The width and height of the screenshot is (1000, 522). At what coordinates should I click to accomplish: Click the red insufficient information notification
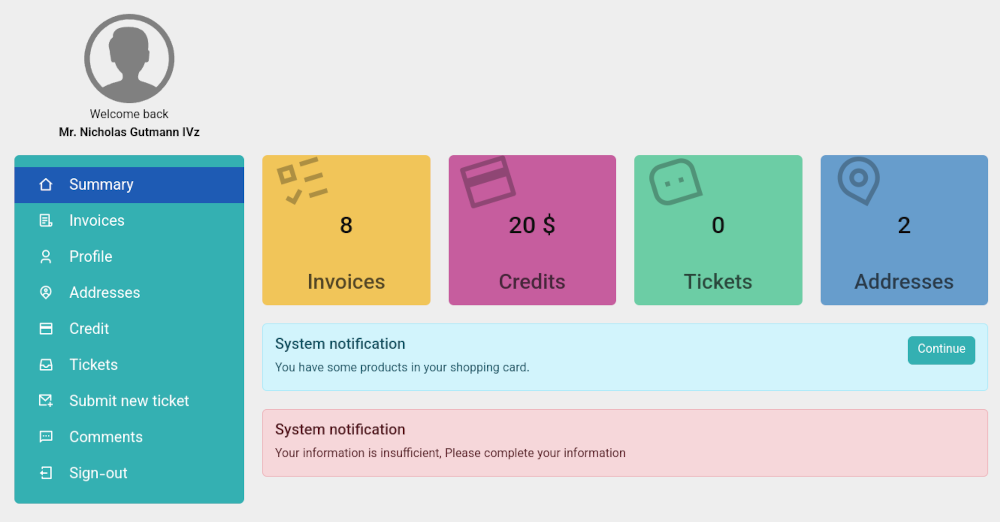pyautogui.click(x=625, y=443)
